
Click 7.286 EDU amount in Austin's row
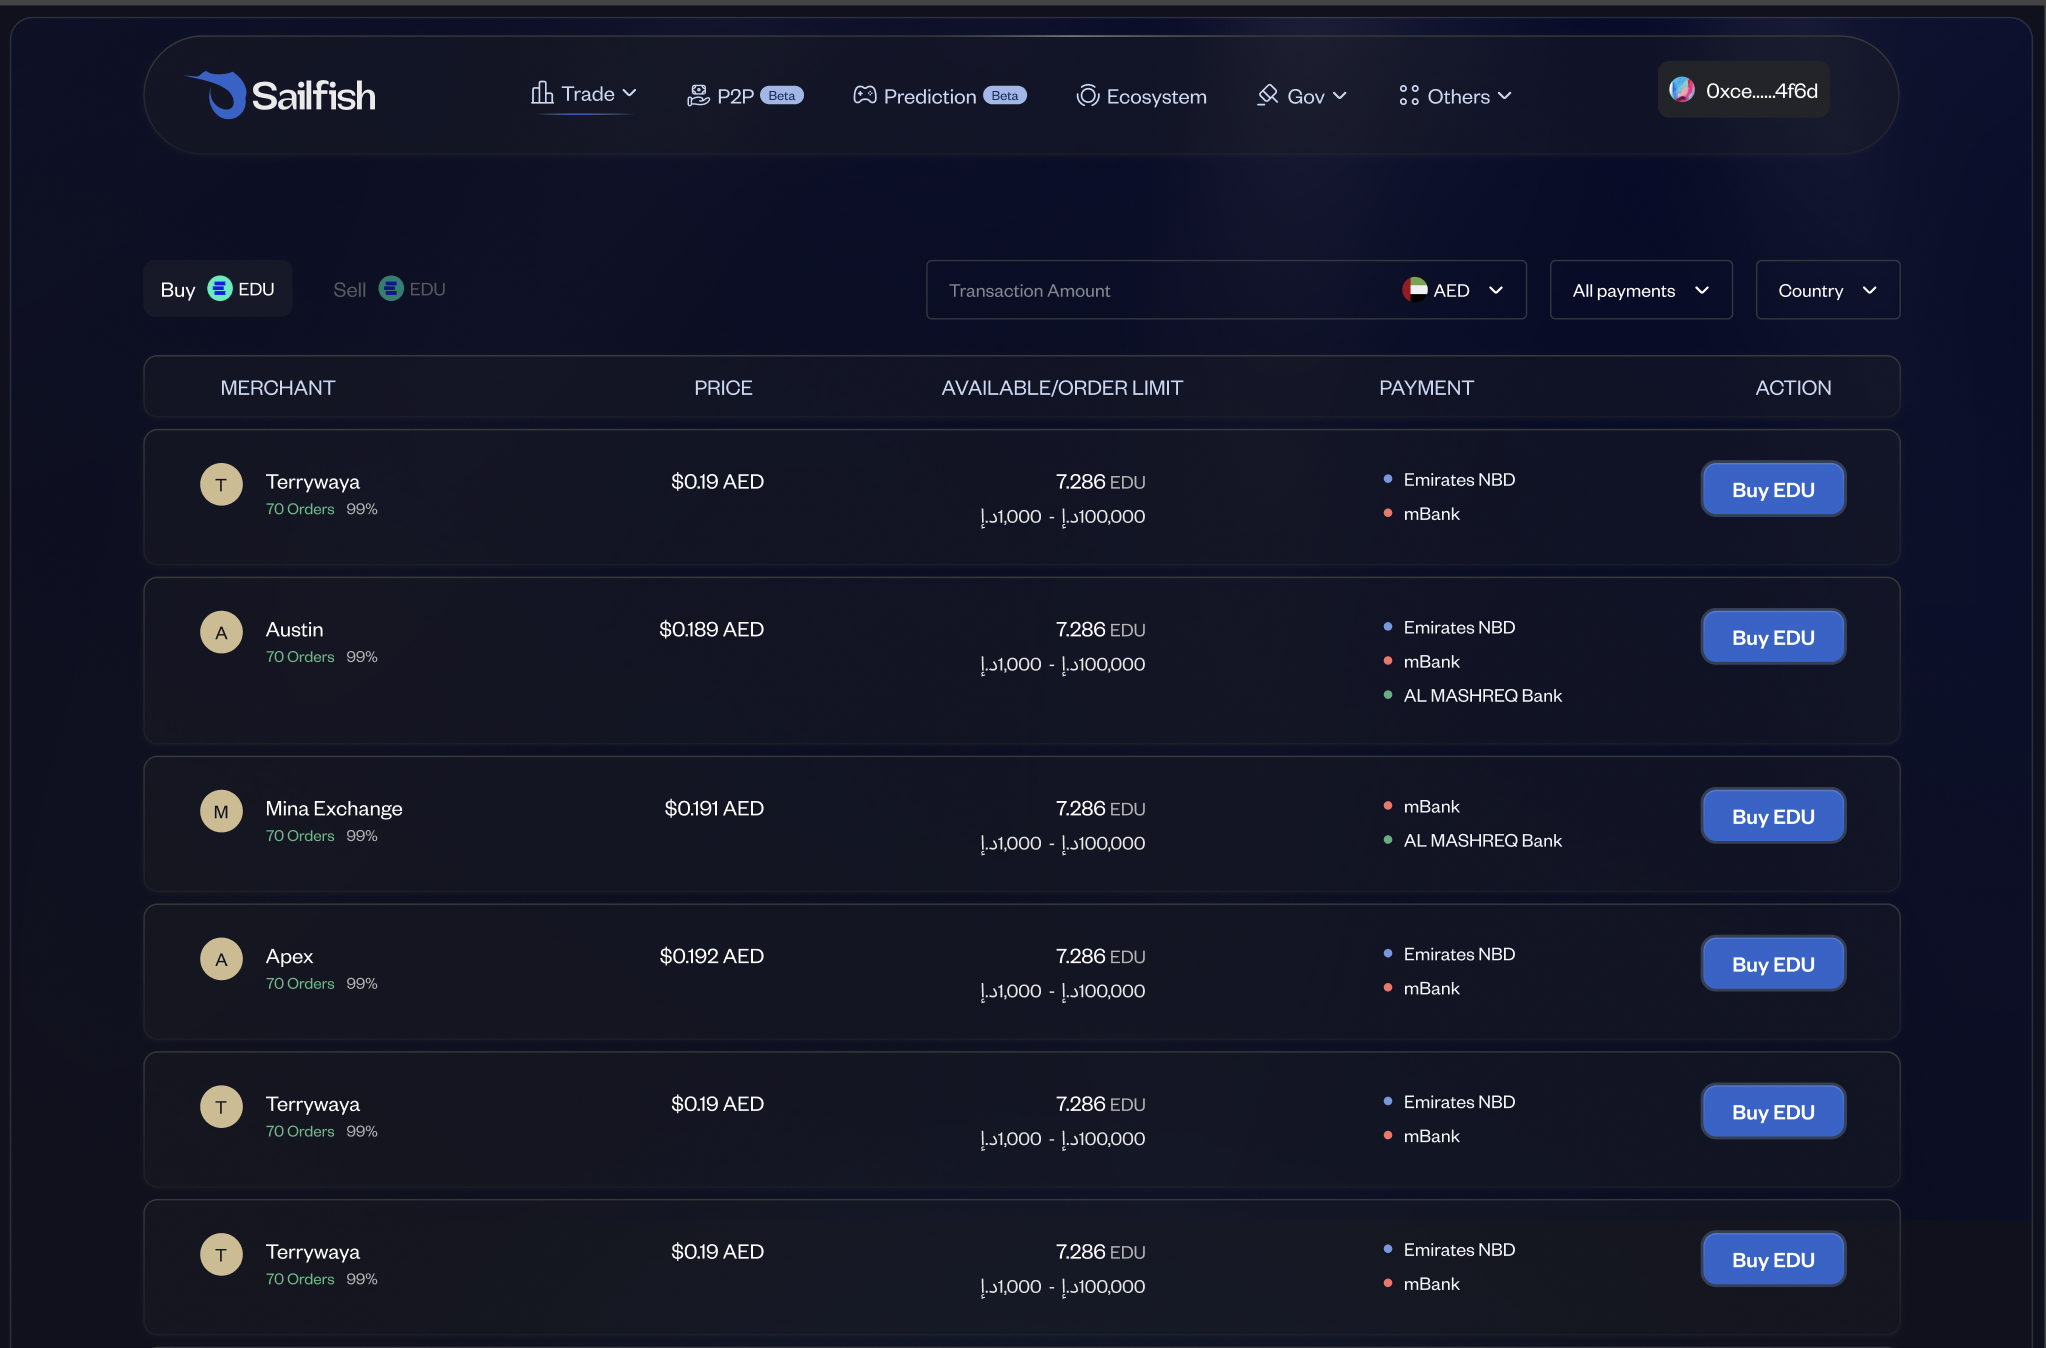pos(1100,629)
